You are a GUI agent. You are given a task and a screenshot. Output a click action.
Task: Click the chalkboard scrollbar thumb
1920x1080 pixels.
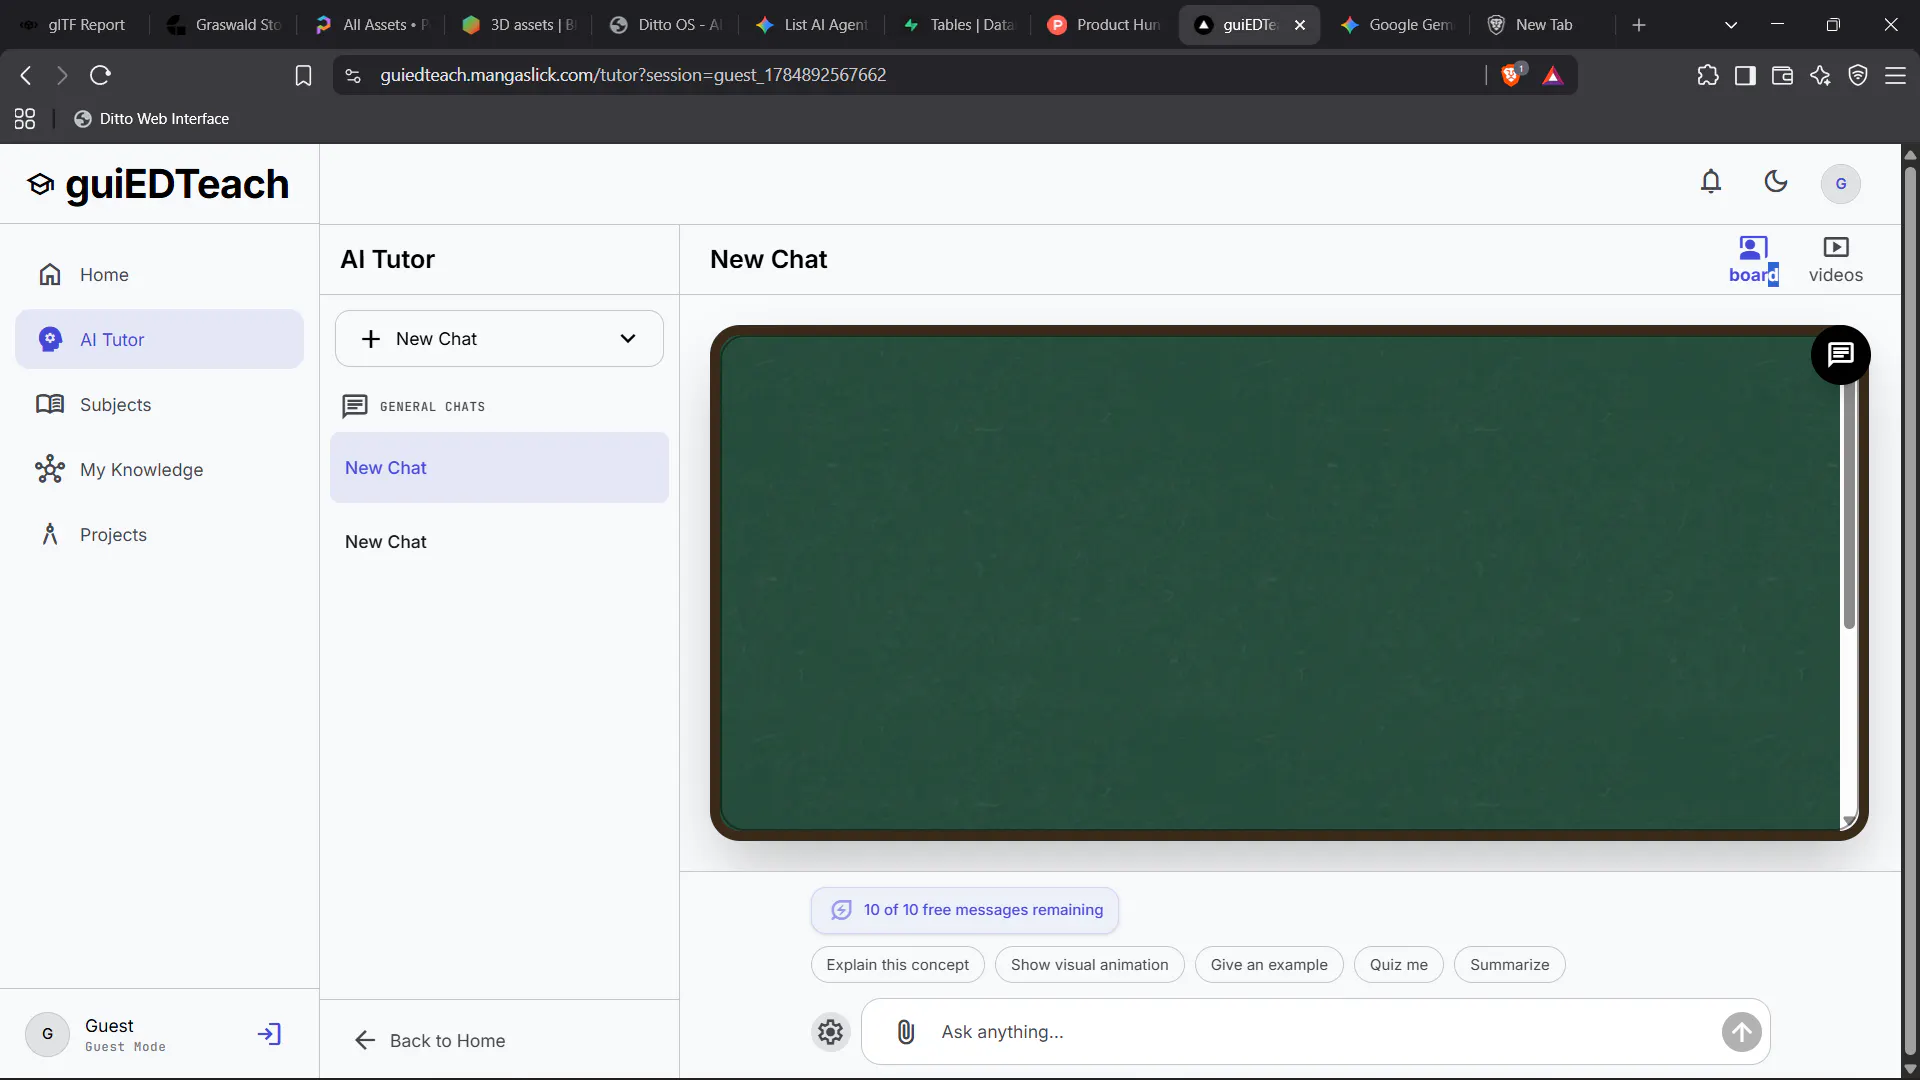[x=1849, y=505]
